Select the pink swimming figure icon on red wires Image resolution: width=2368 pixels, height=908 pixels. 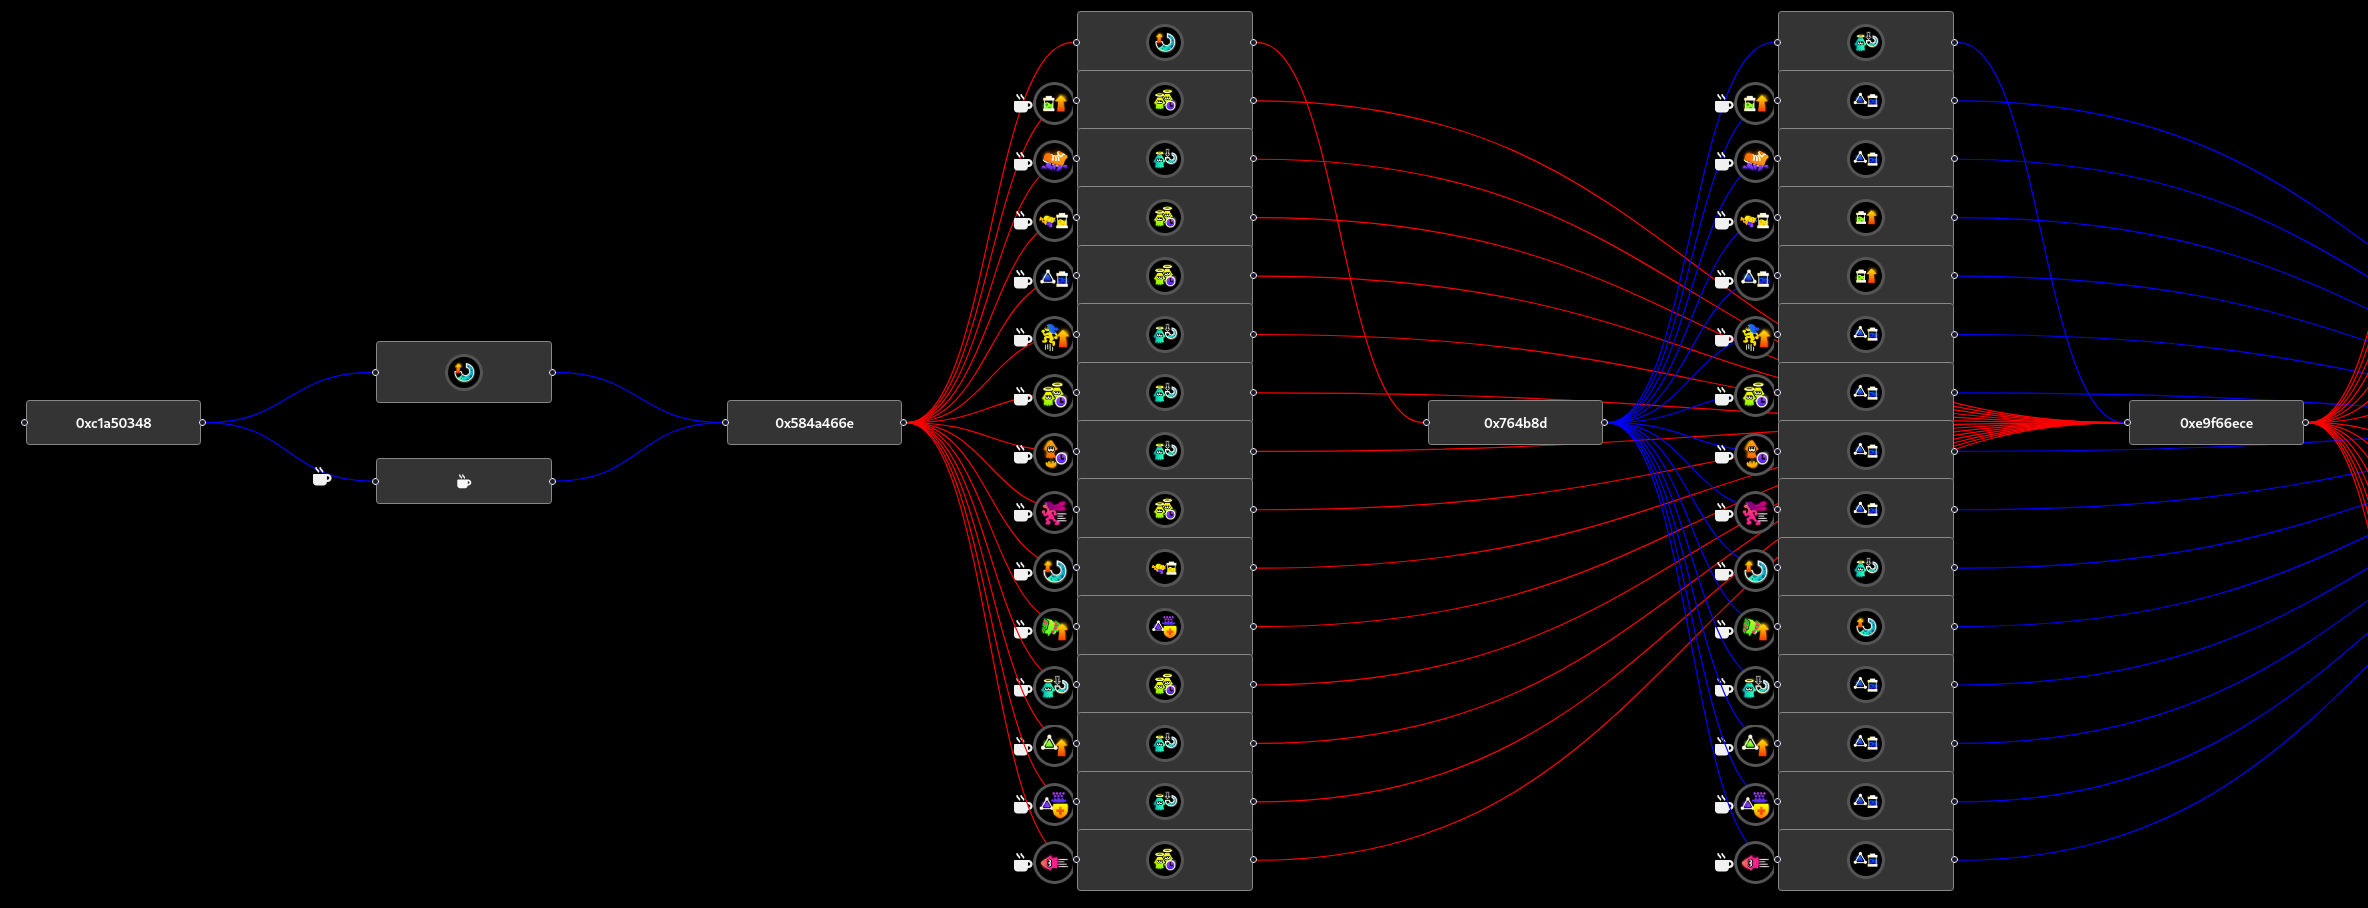(1054, 511)
